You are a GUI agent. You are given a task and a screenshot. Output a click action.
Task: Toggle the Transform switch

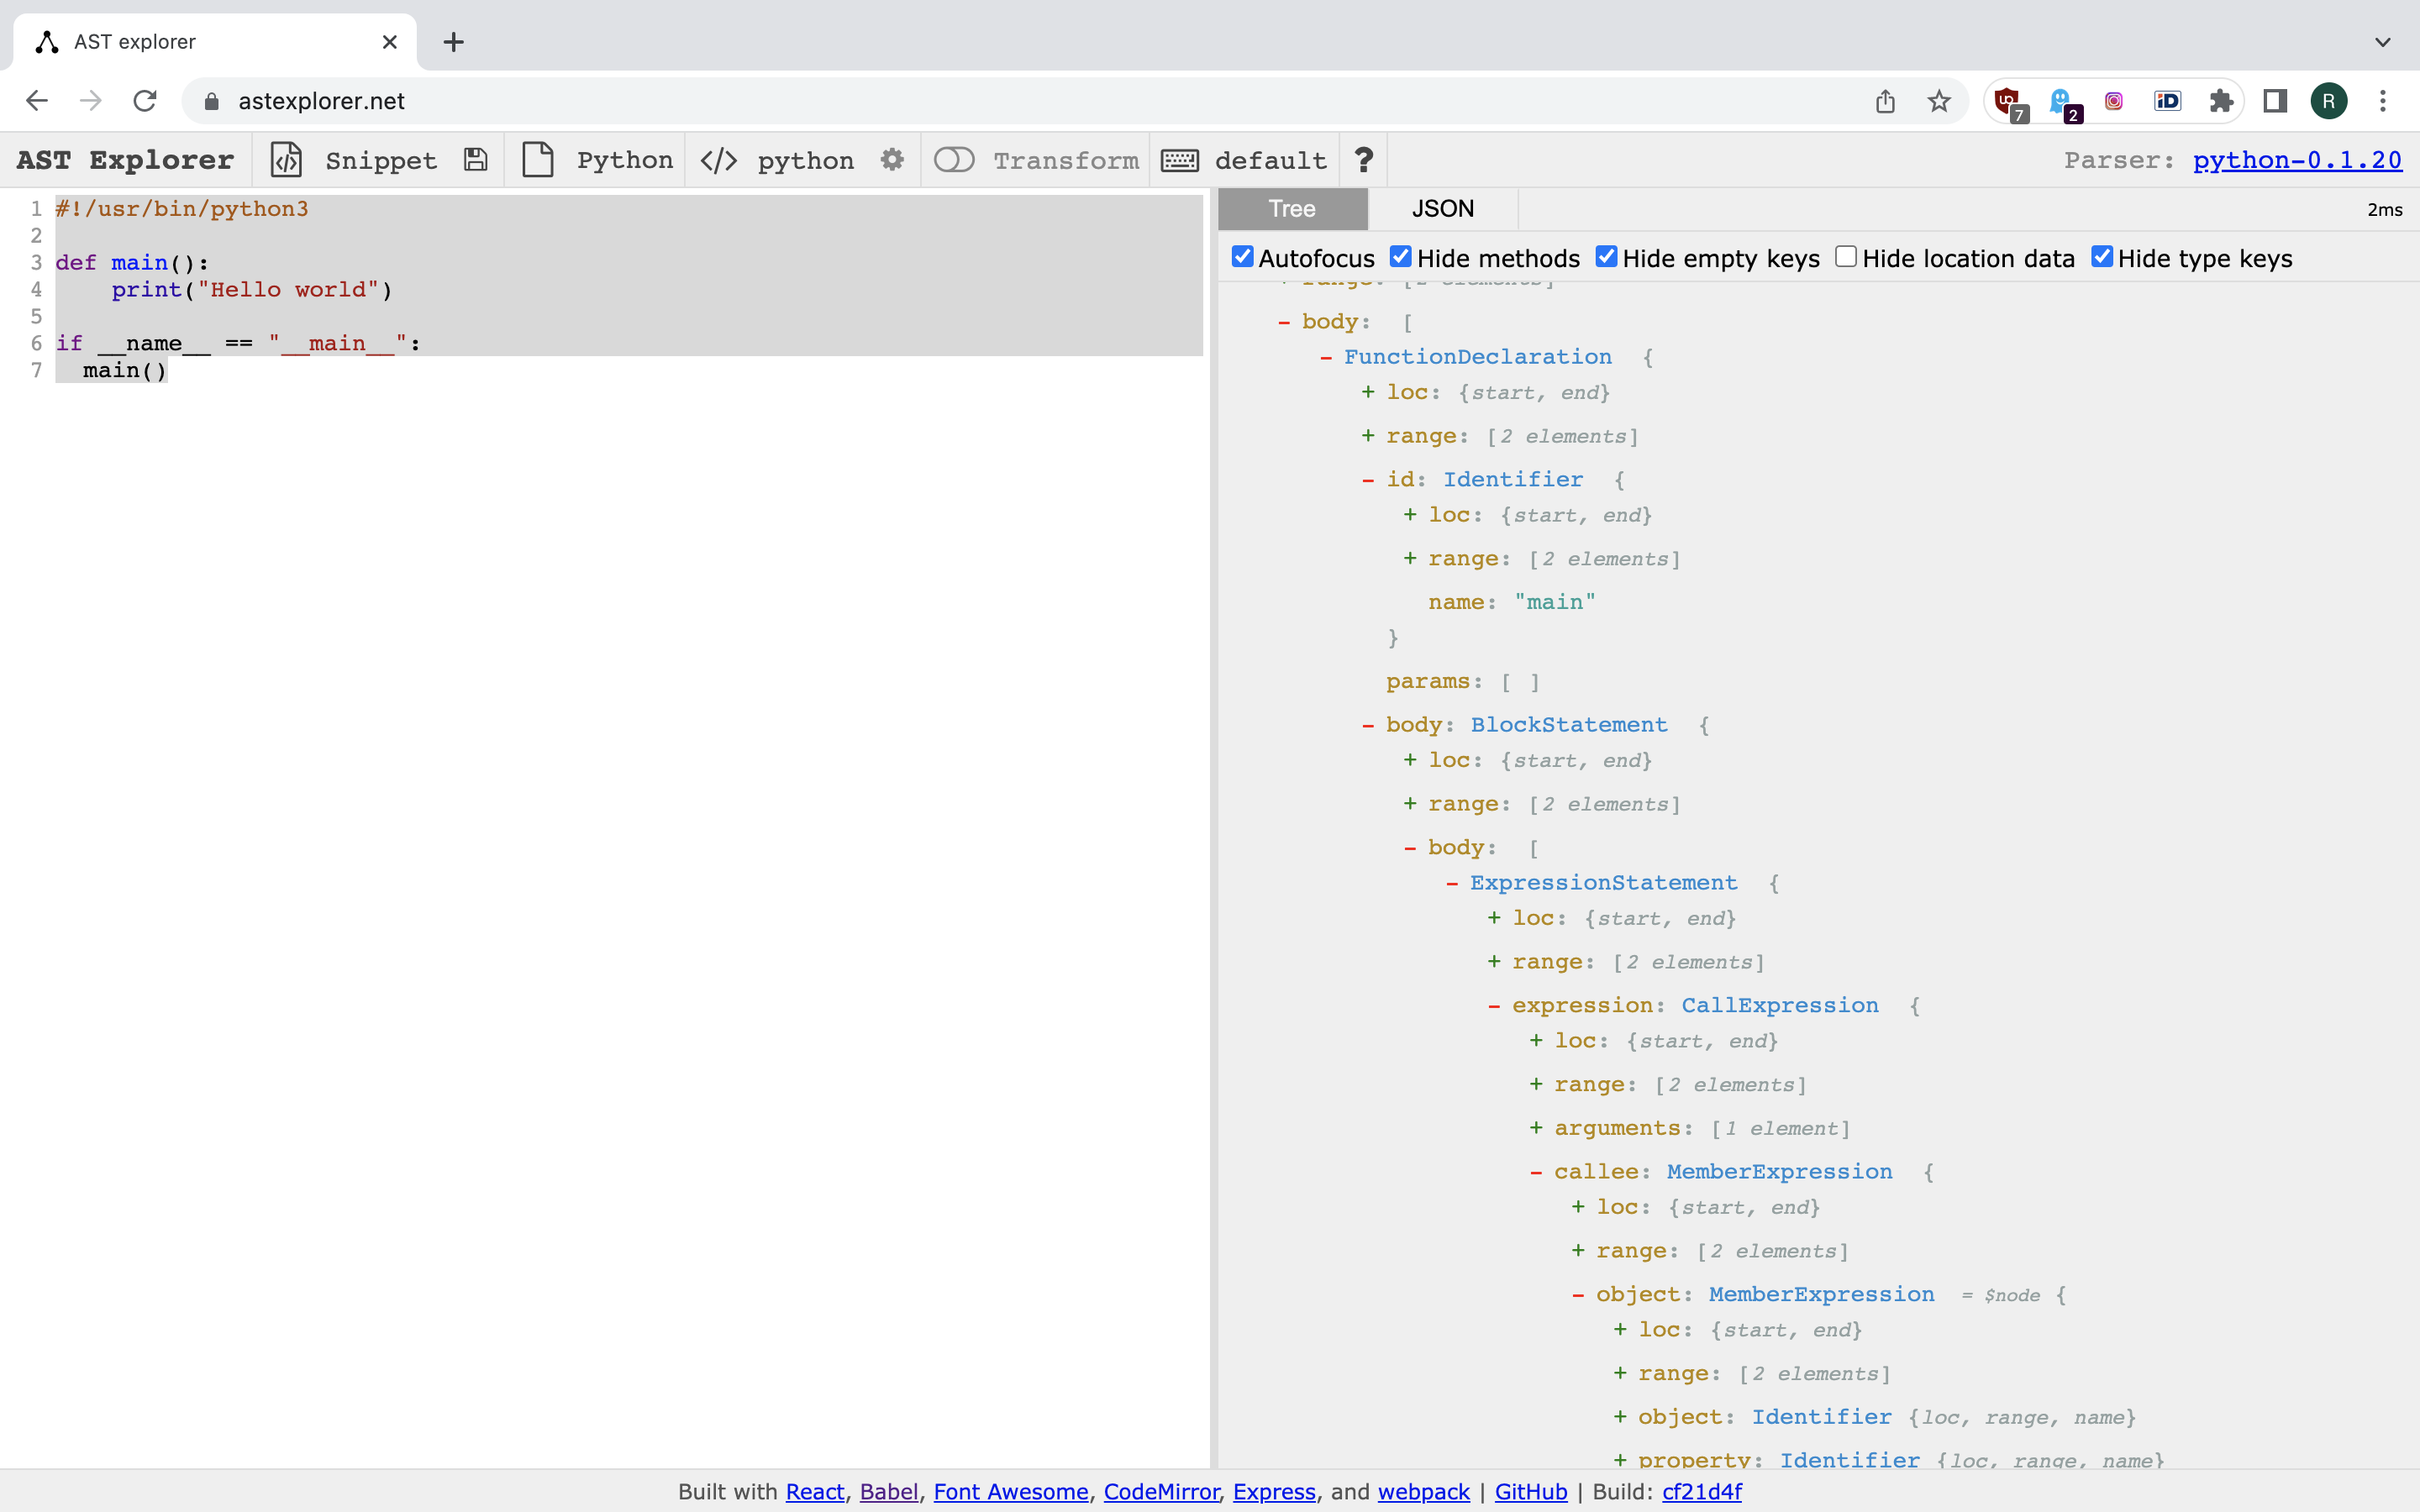pyautogui.click(x=954, y=160)
